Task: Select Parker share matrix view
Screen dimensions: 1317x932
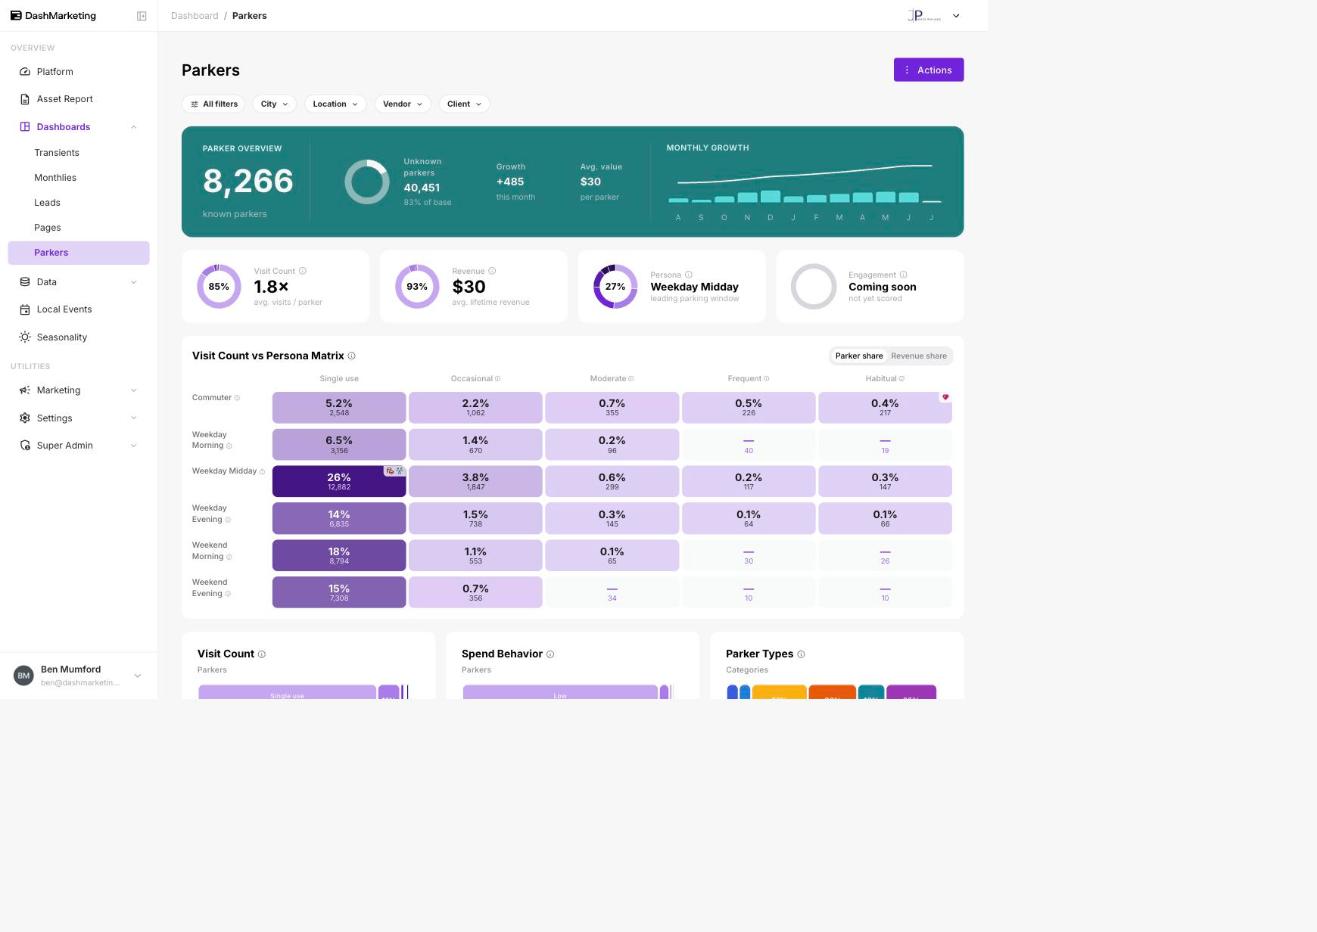Action: 859,356
